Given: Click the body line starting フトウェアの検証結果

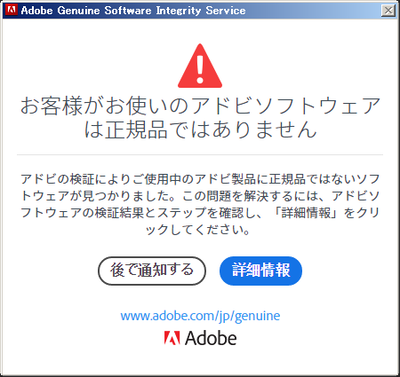Looking at the screenshot, I should tap(200, 213).
